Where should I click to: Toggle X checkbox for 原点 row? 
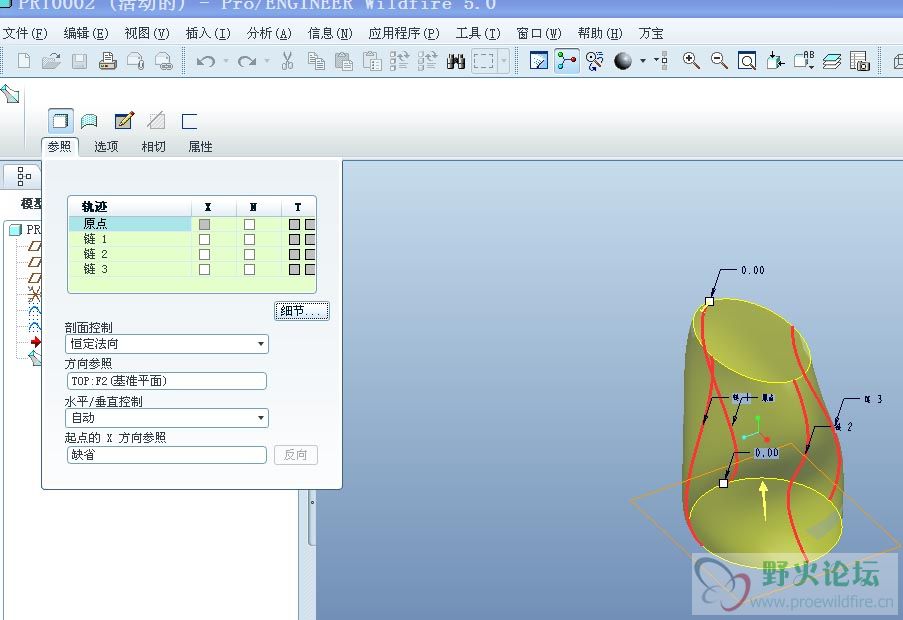coord(204,224)
